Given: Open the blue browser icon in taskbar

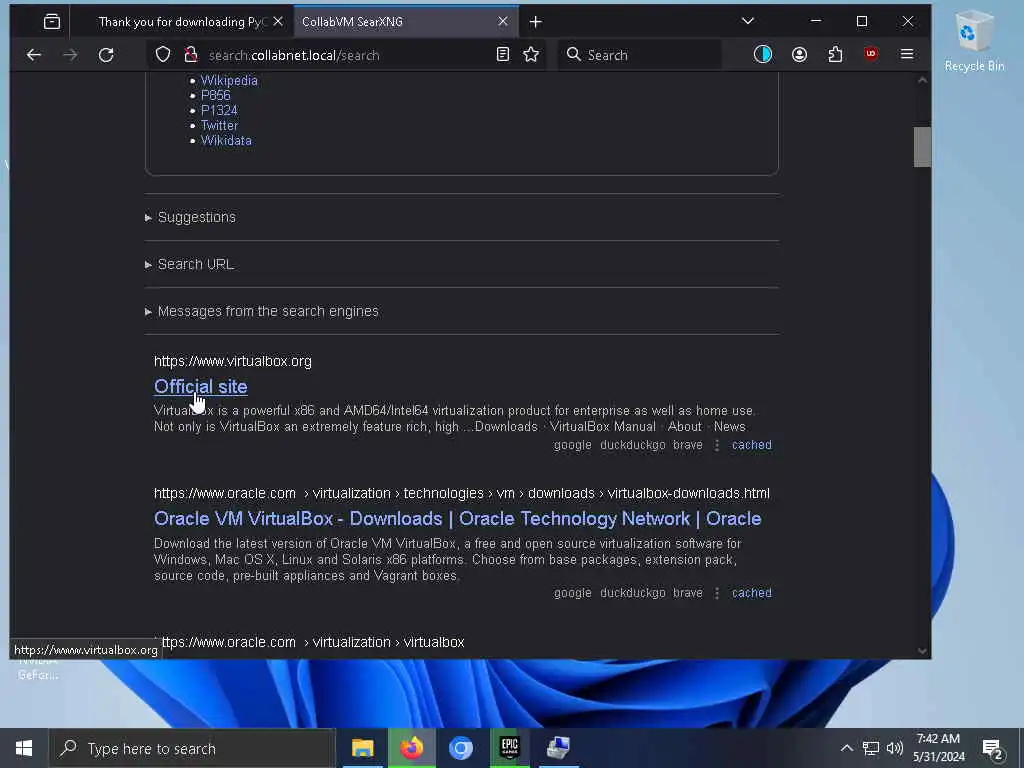Looking at the screenshot, I should coord(460,748).
